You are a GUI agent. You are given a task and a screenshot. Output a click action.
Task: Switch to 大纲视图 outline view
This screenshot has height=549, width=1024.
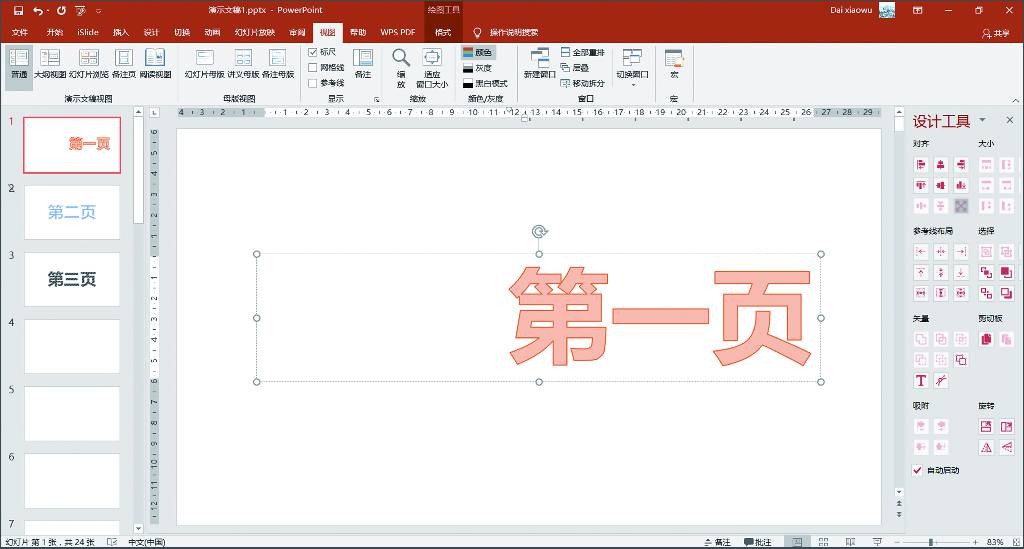(x=49, y=62)
